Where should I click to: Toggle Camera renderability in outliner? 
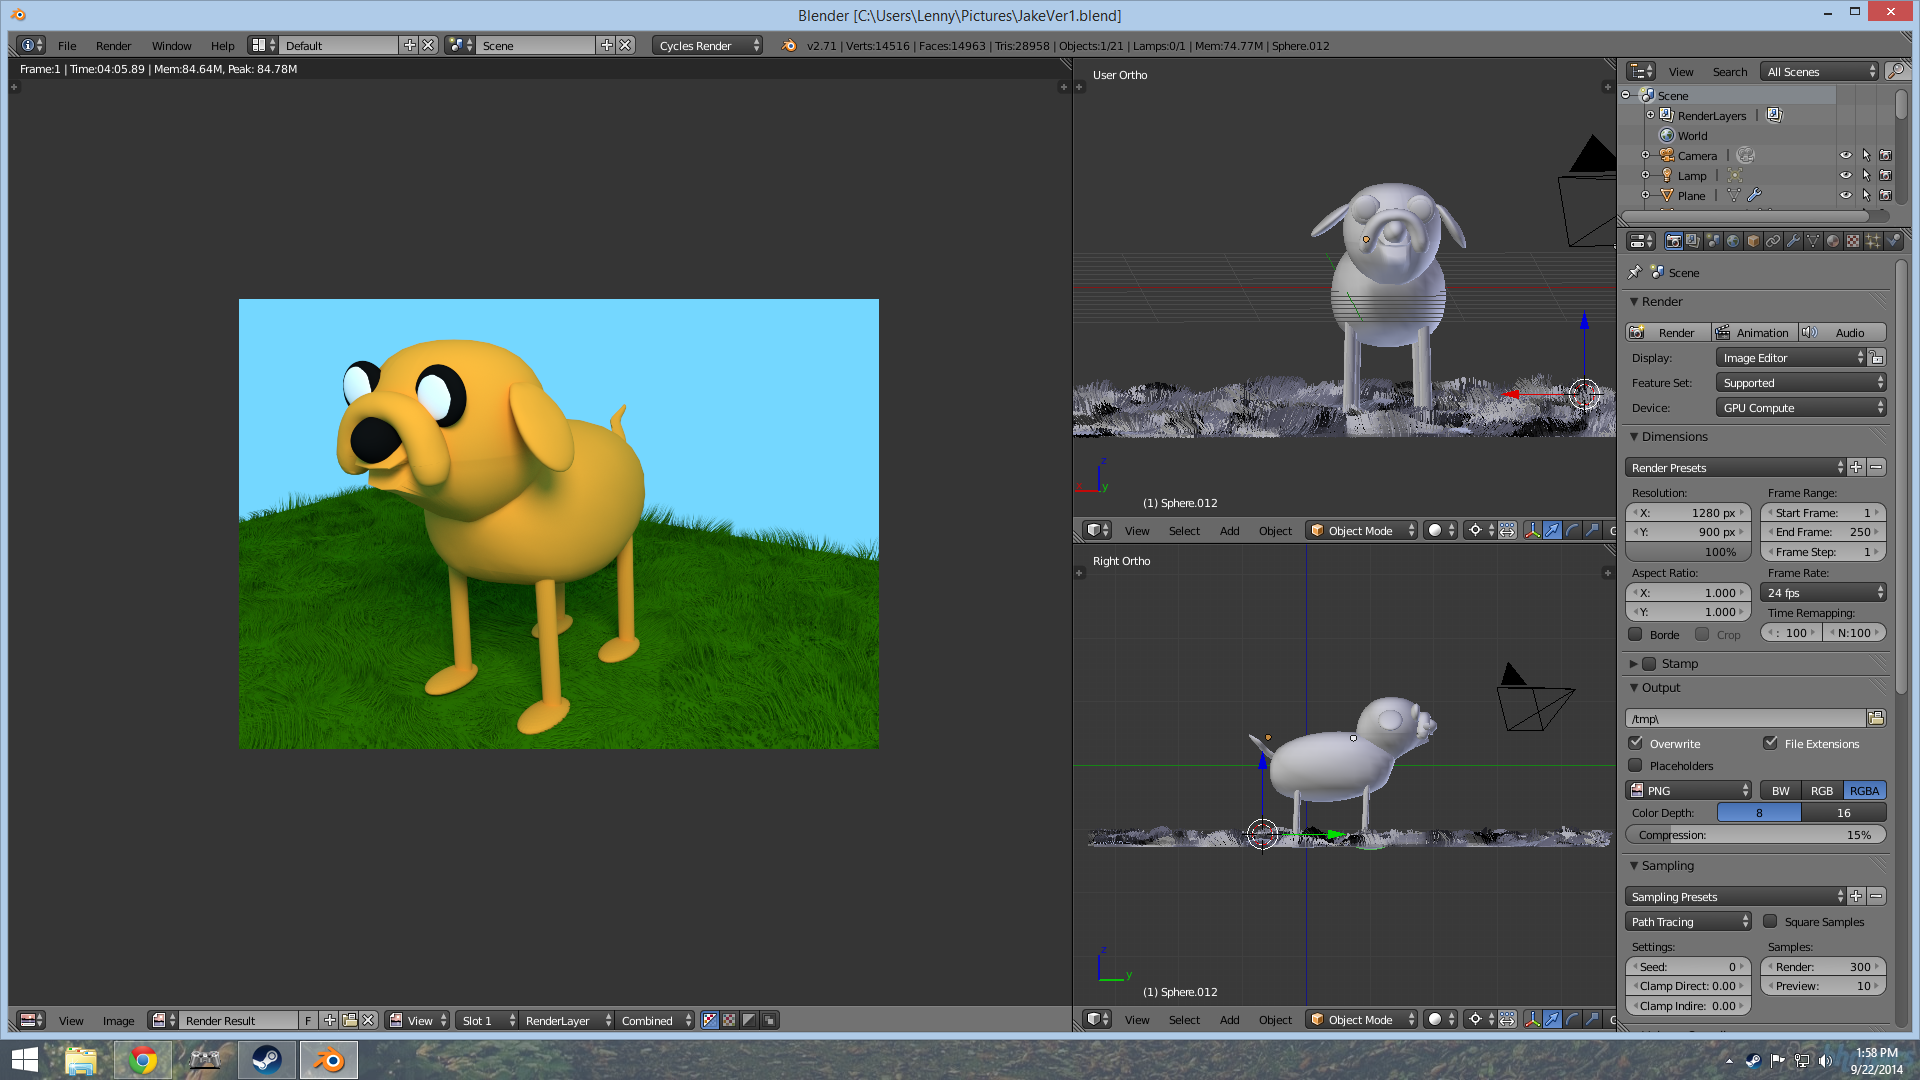[1885, 155]
